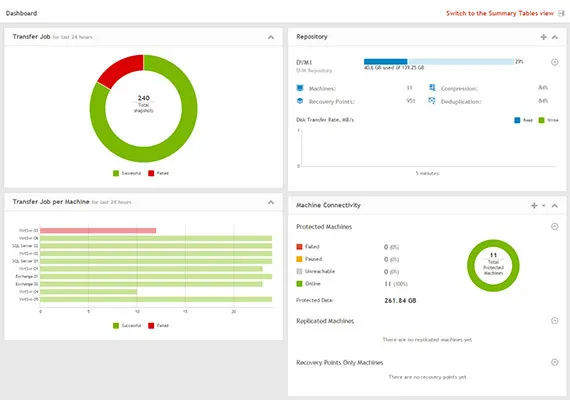Click the Dashboard title

point(21,13)
